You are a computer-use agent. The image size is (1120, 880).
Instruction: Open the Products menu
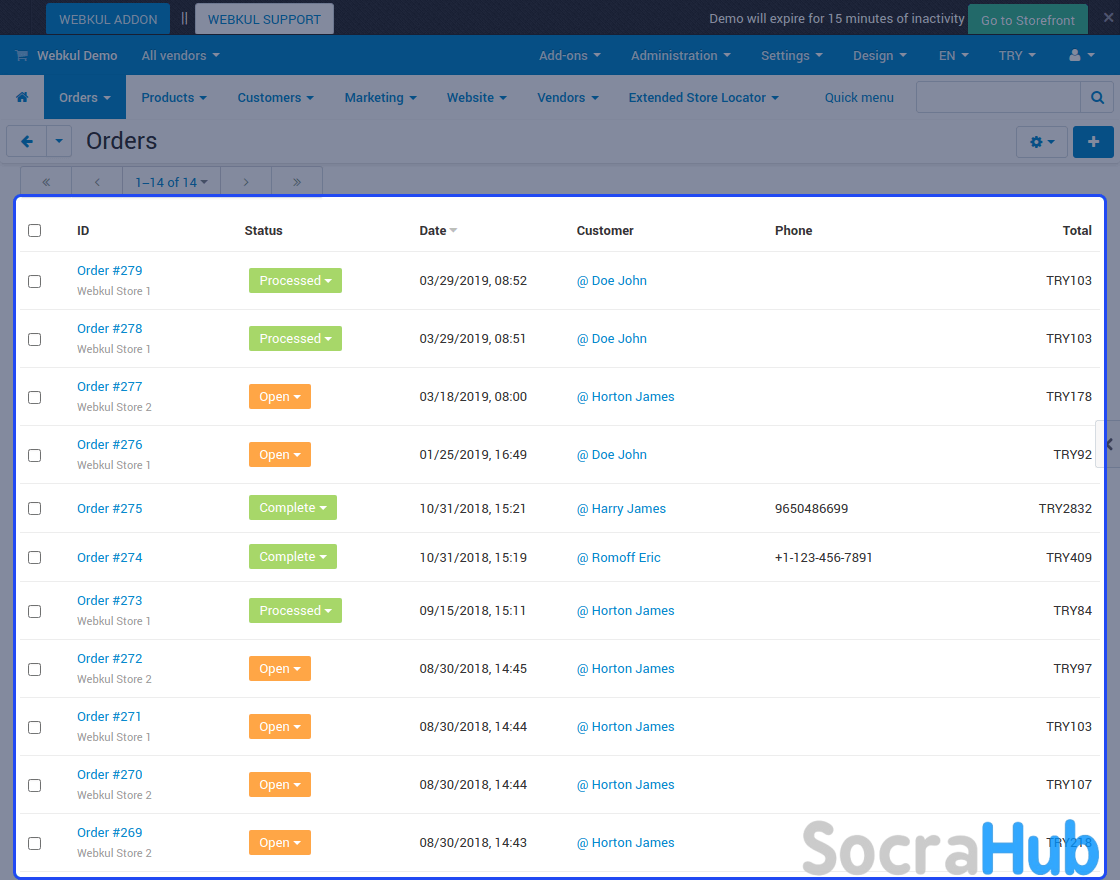tap(174, 98)
